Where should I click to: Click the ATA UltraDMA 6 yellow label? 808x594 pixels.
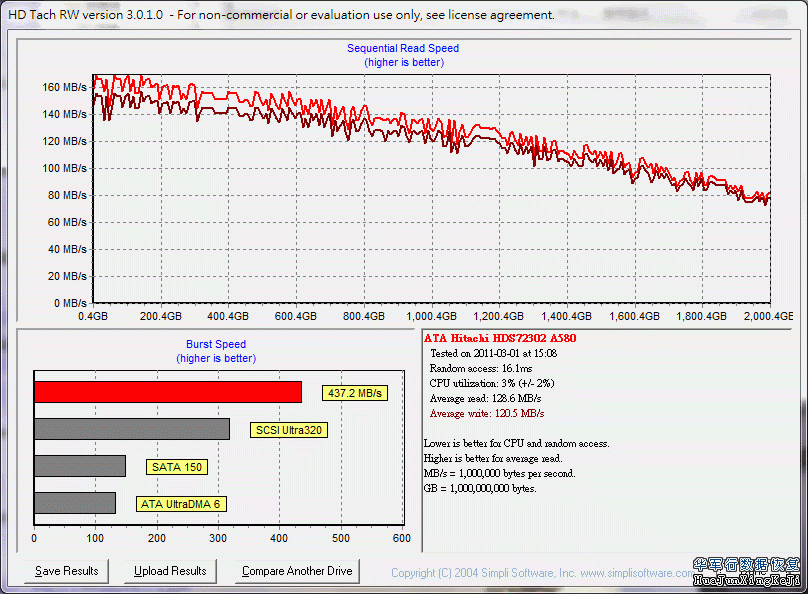[x=181, y=504]
